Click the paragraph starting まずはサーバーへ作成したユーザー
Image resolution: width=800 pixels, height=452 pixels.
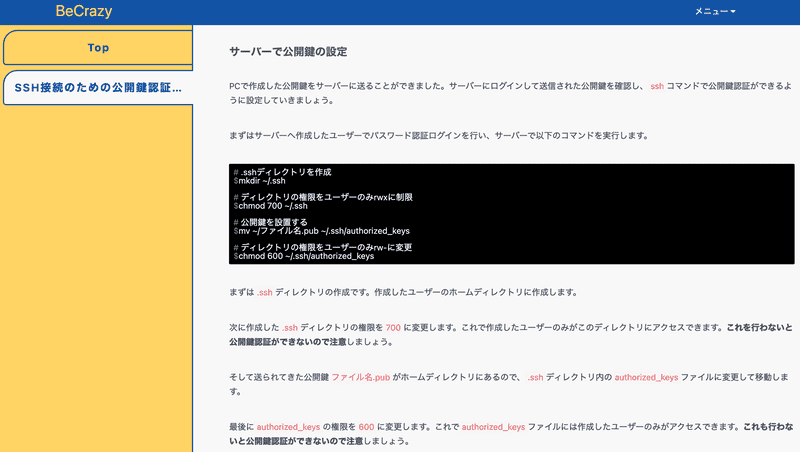pyautogui.click(x=439, y=136)
